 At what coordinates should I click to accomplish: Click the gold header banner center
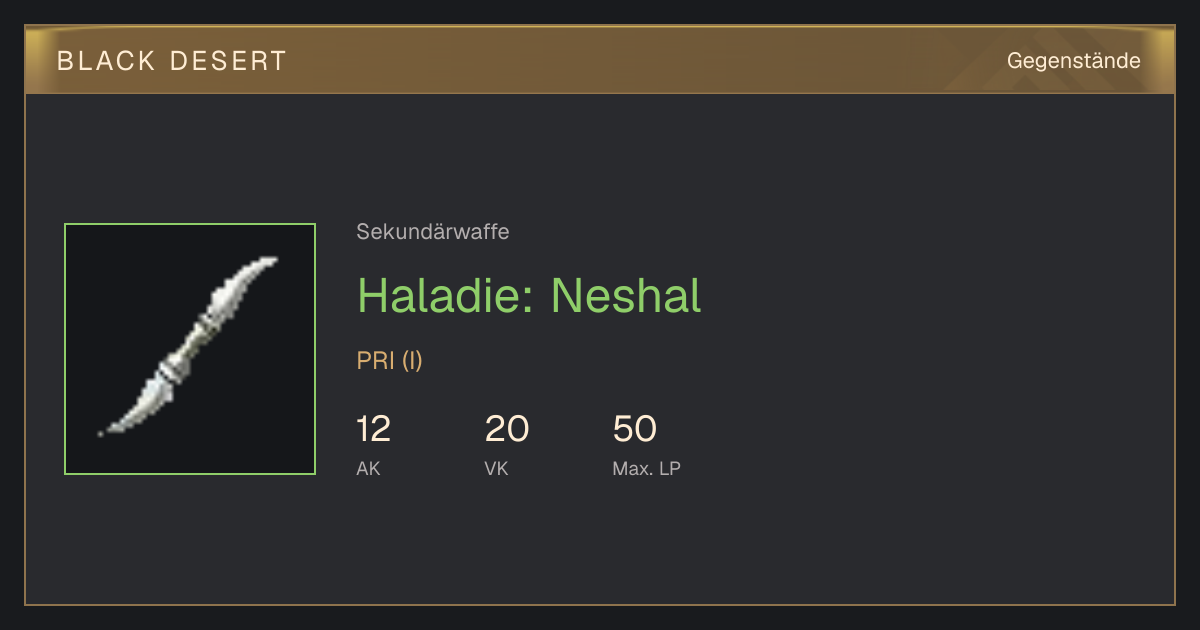(x=600, y=60)
